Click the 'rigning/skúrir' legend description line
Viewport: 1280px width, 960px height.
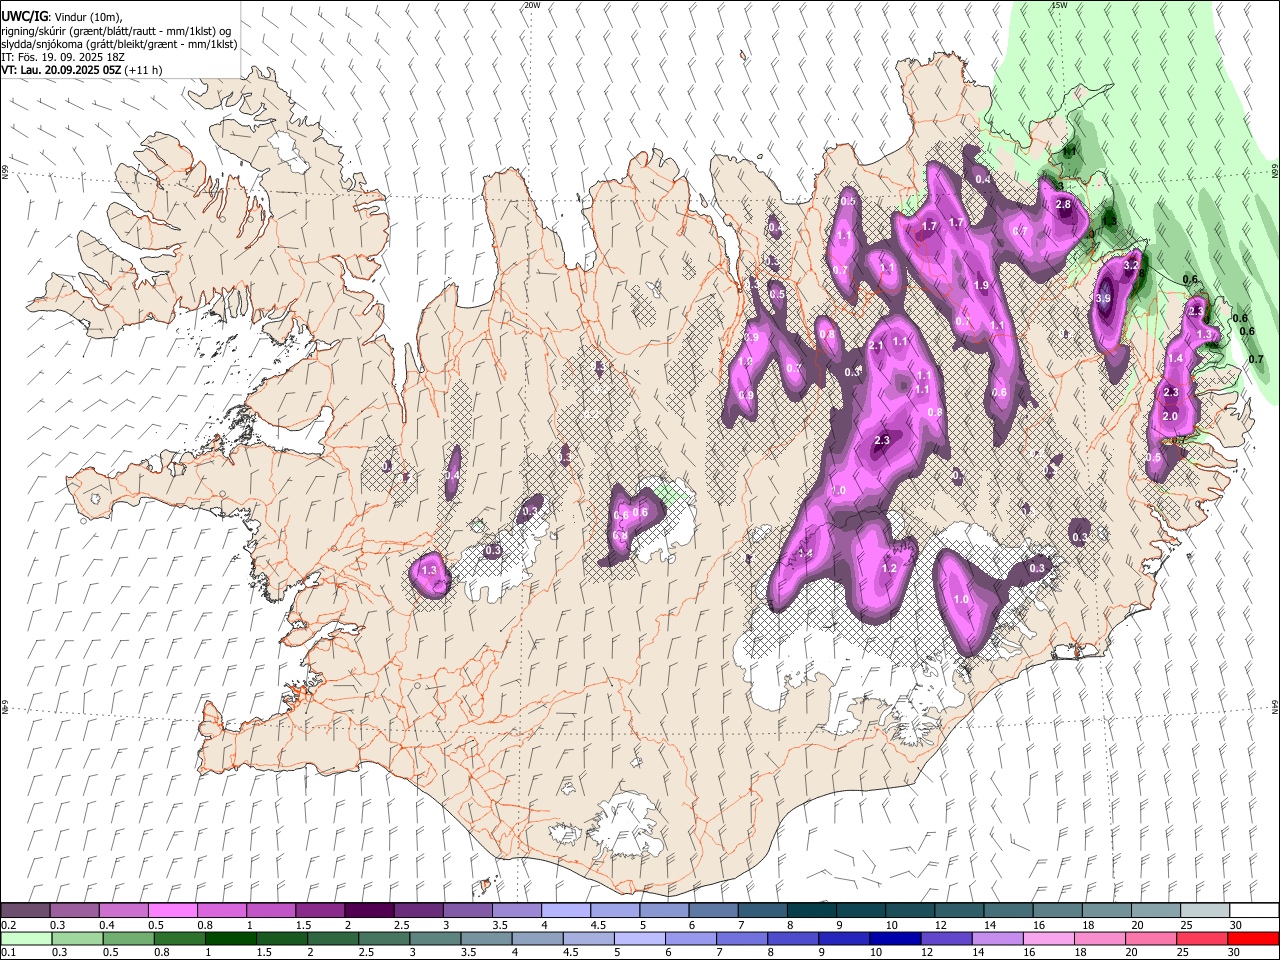coord(116,31)
